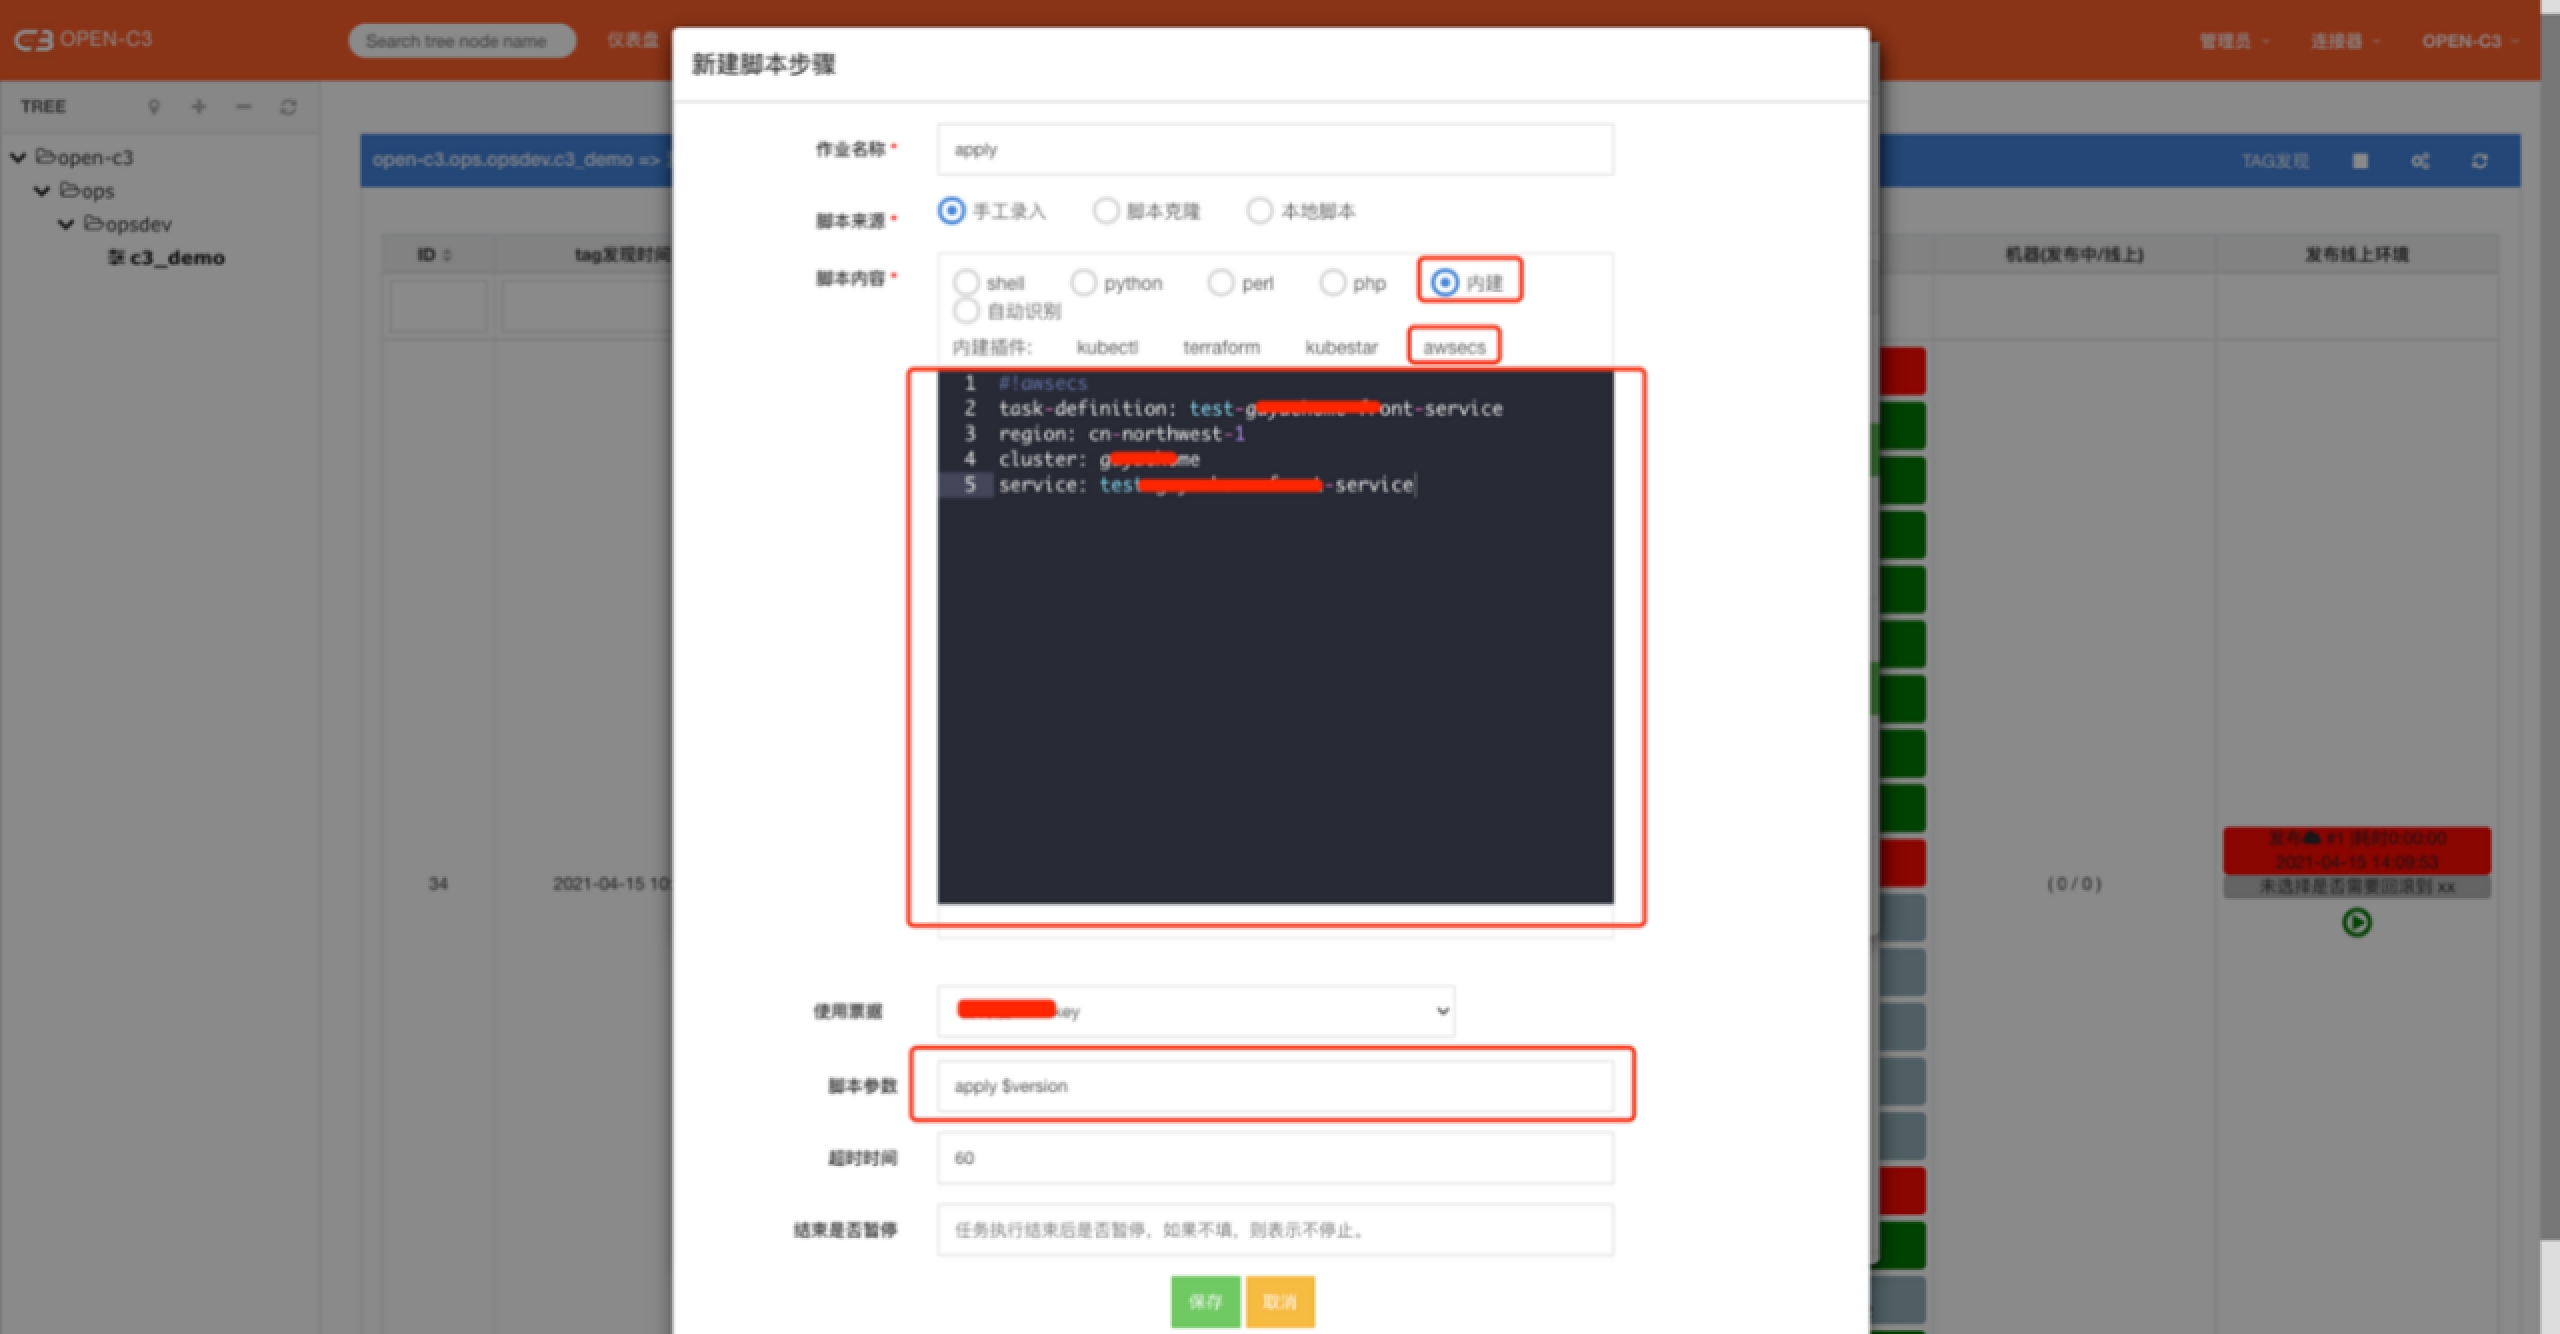Click the green play icon under release status
Viewport: 2560px width, 1334px height.
tap(2356, 922)
